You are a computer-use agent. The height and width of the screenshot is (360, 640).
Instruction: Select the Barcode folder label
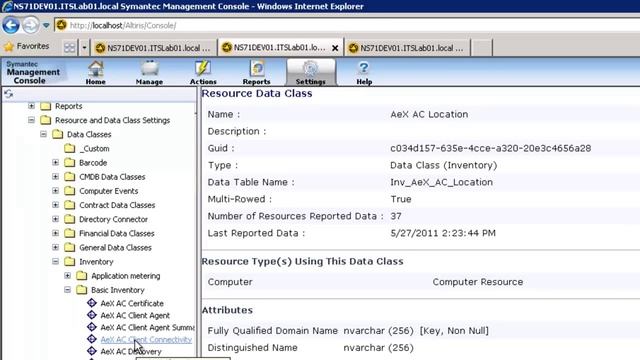pyautogui.click(x=93, y=162)
